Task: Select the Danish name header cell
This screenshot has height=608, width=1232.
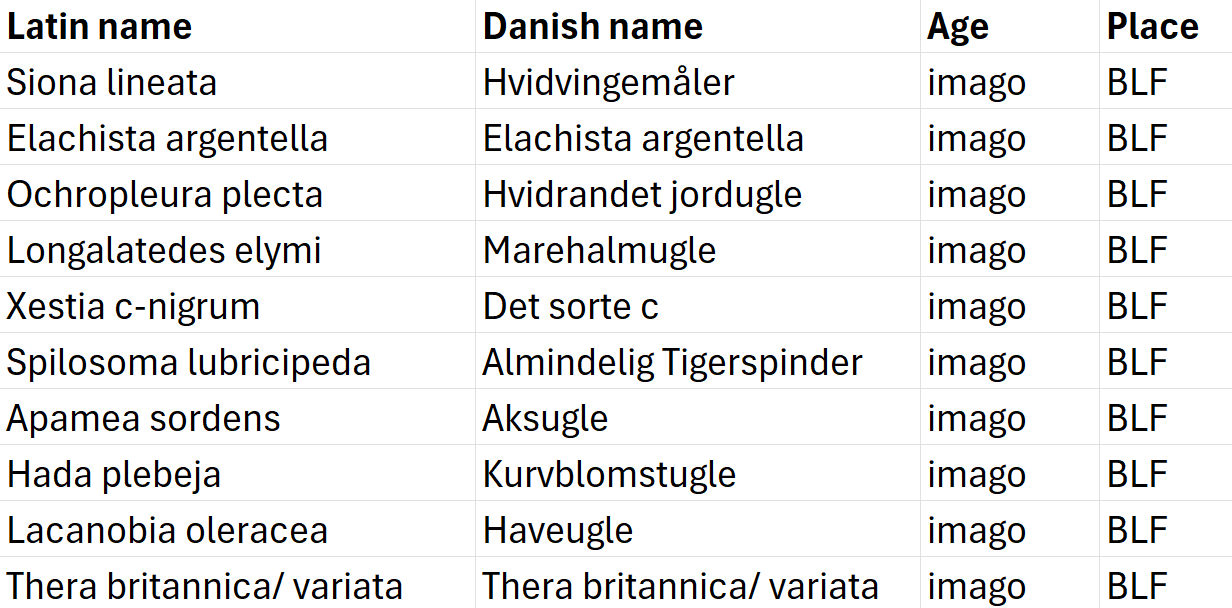Action: [698, 26]
